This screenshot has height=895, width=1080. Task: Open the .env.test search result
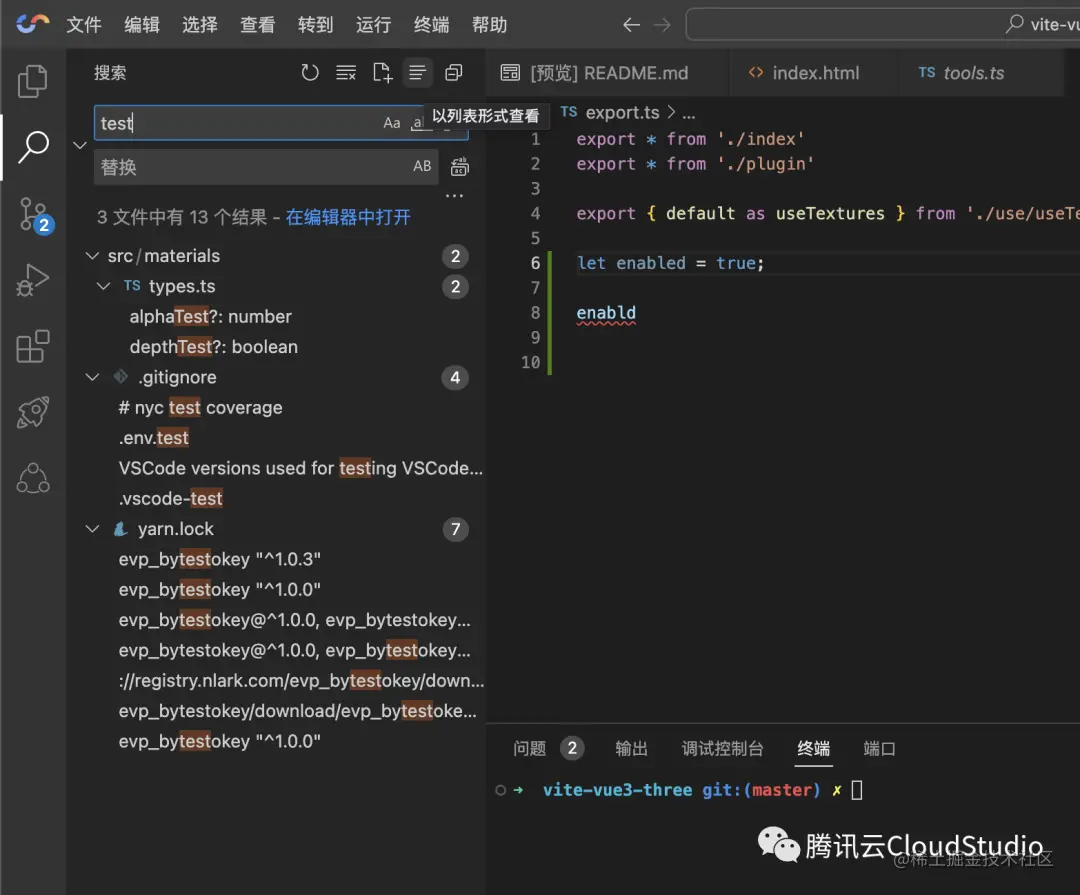point(153,438)
